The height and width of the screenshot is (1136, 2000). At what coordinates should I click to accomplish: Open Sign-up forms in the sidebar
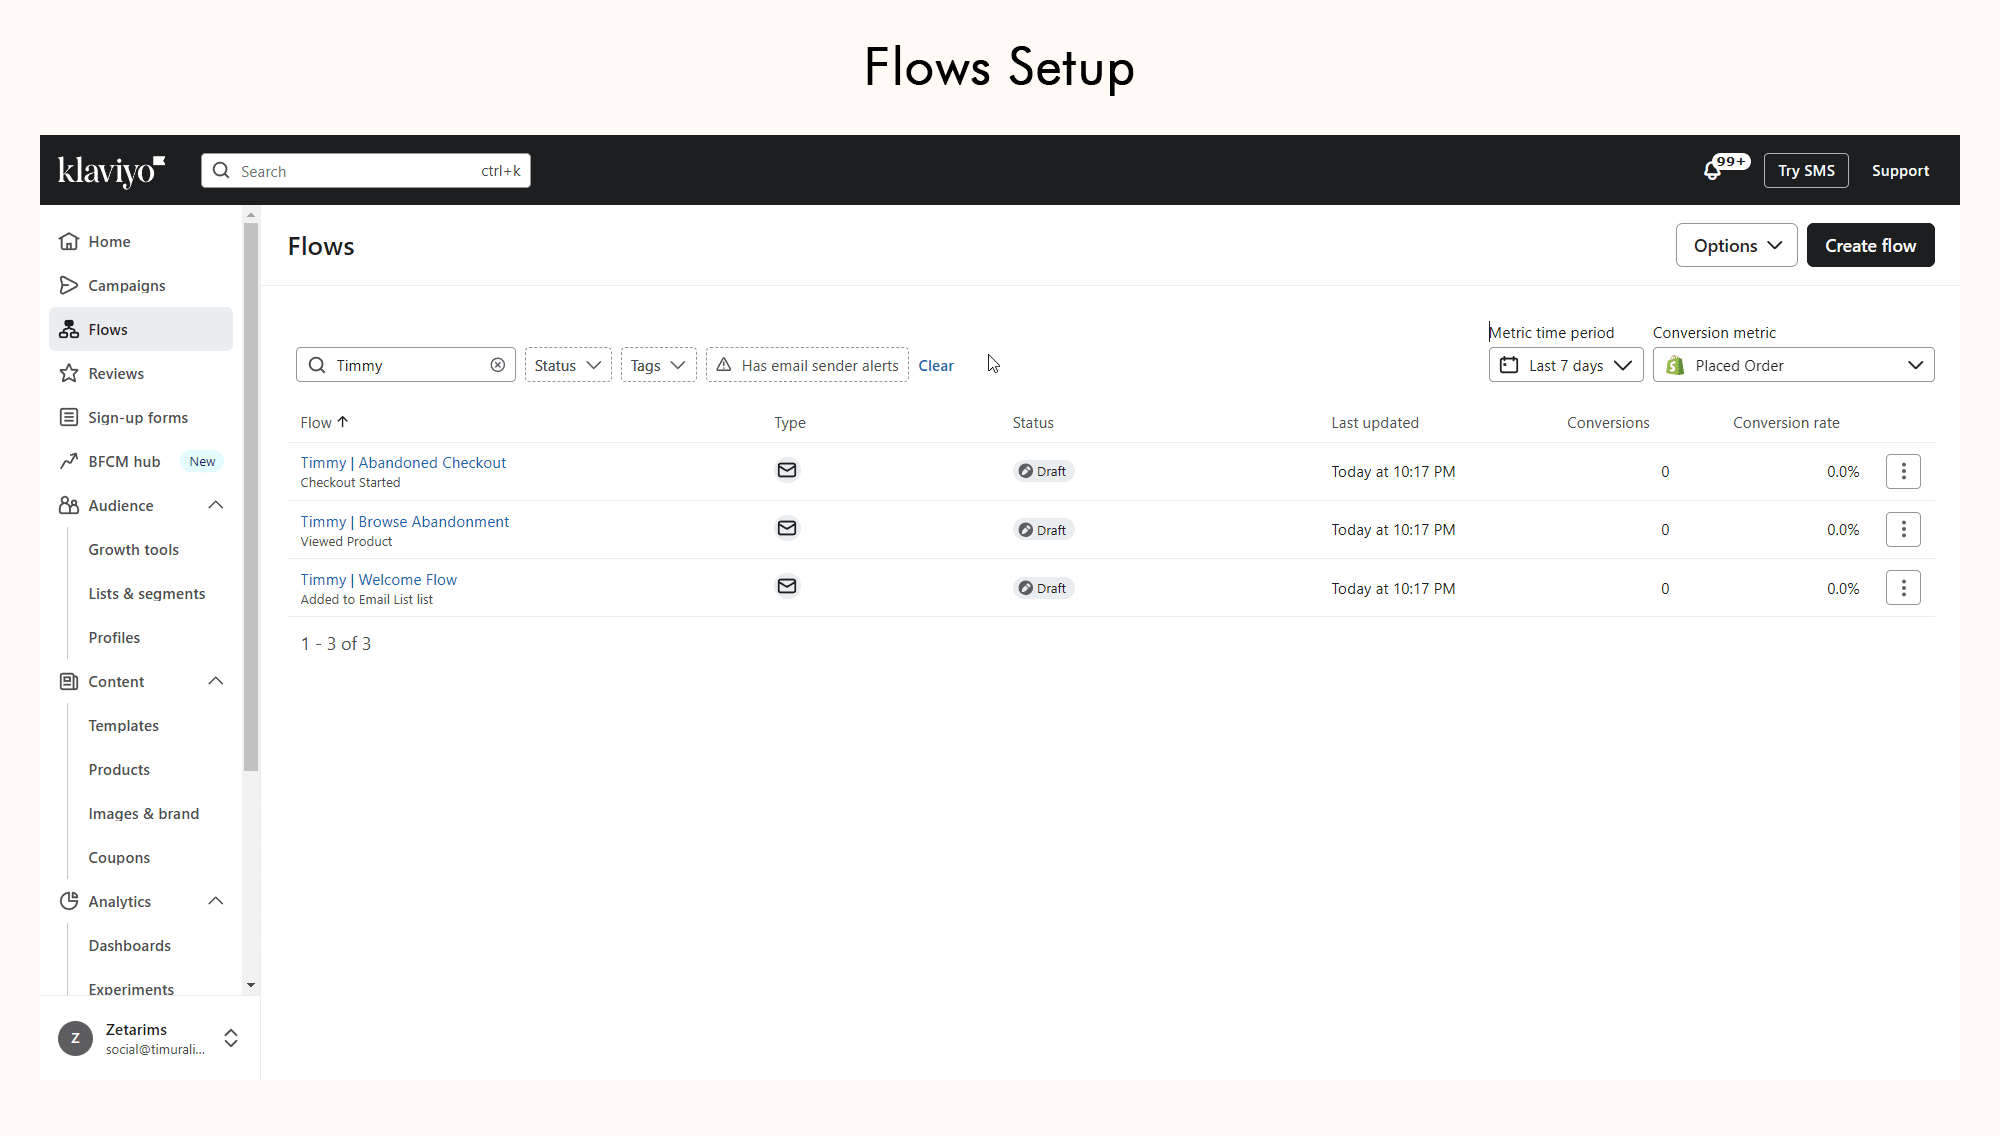click(x=138, y=417)
